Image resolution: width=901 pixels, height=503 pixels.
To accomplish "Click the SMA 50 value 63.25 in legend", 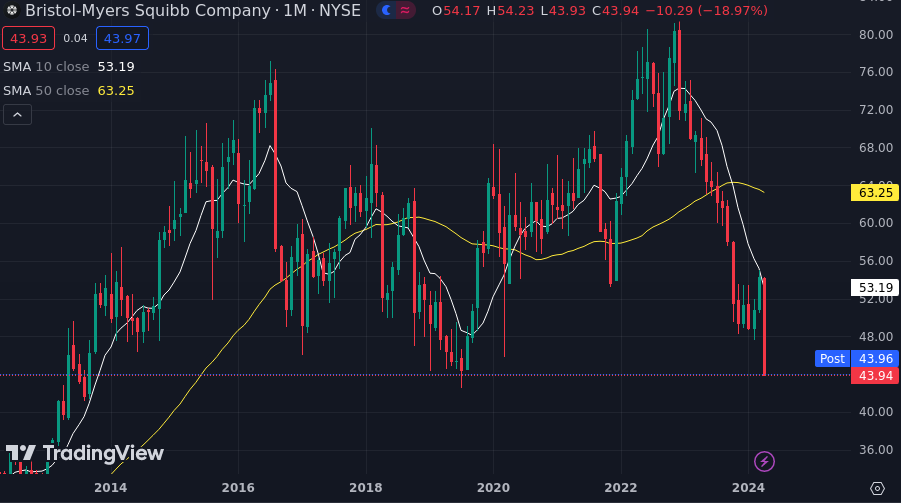I will coord(116,91).
